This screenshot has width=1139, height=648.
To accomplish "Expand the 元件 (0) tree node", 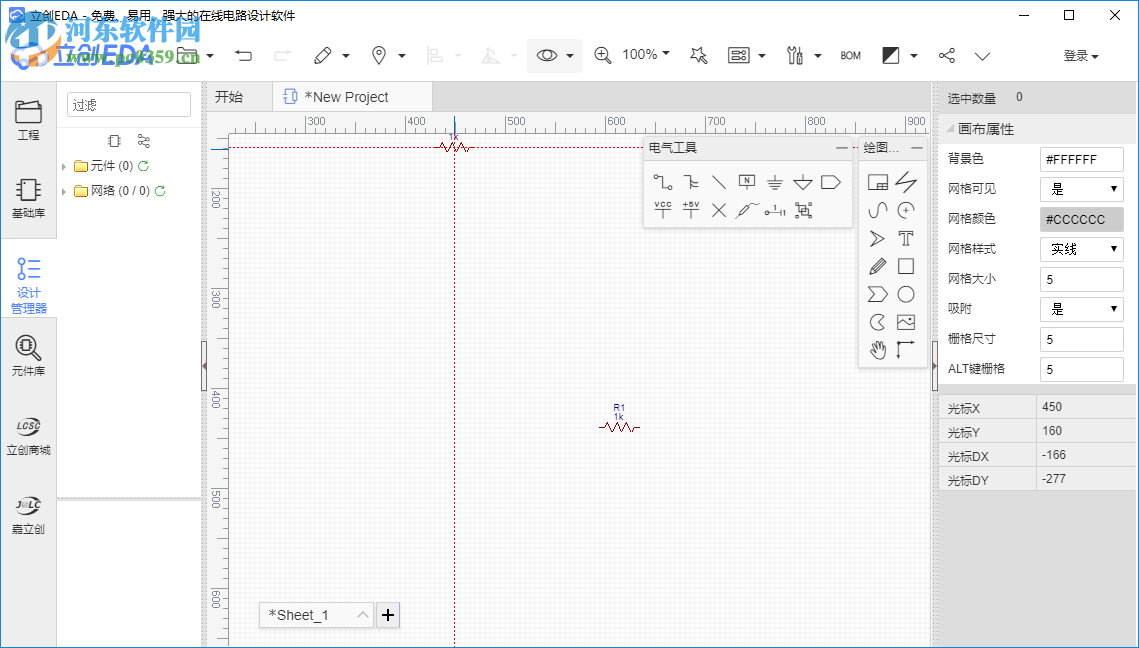I will click(65, 167).
